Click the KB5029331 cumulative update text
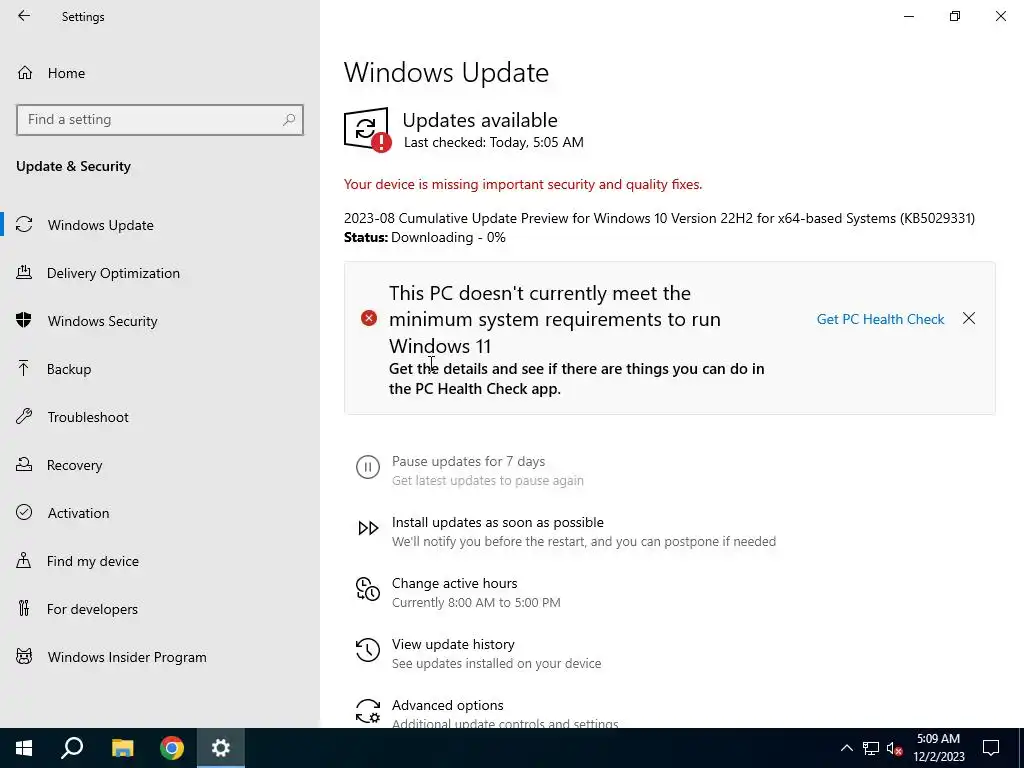Viewport: 1024px width, 768px height. (x=659, y=218)
